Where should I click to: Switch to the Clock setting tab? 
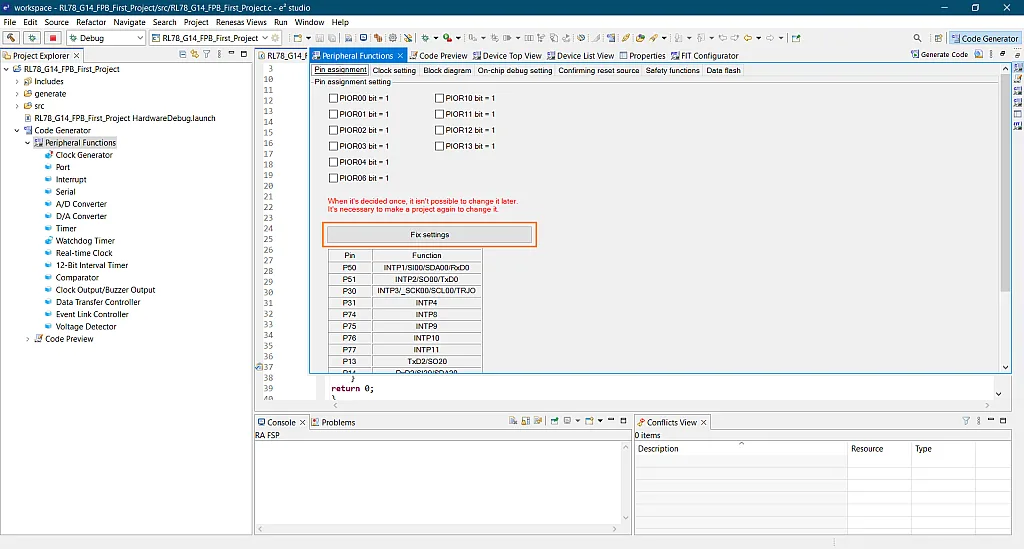[x=394, y=71]
